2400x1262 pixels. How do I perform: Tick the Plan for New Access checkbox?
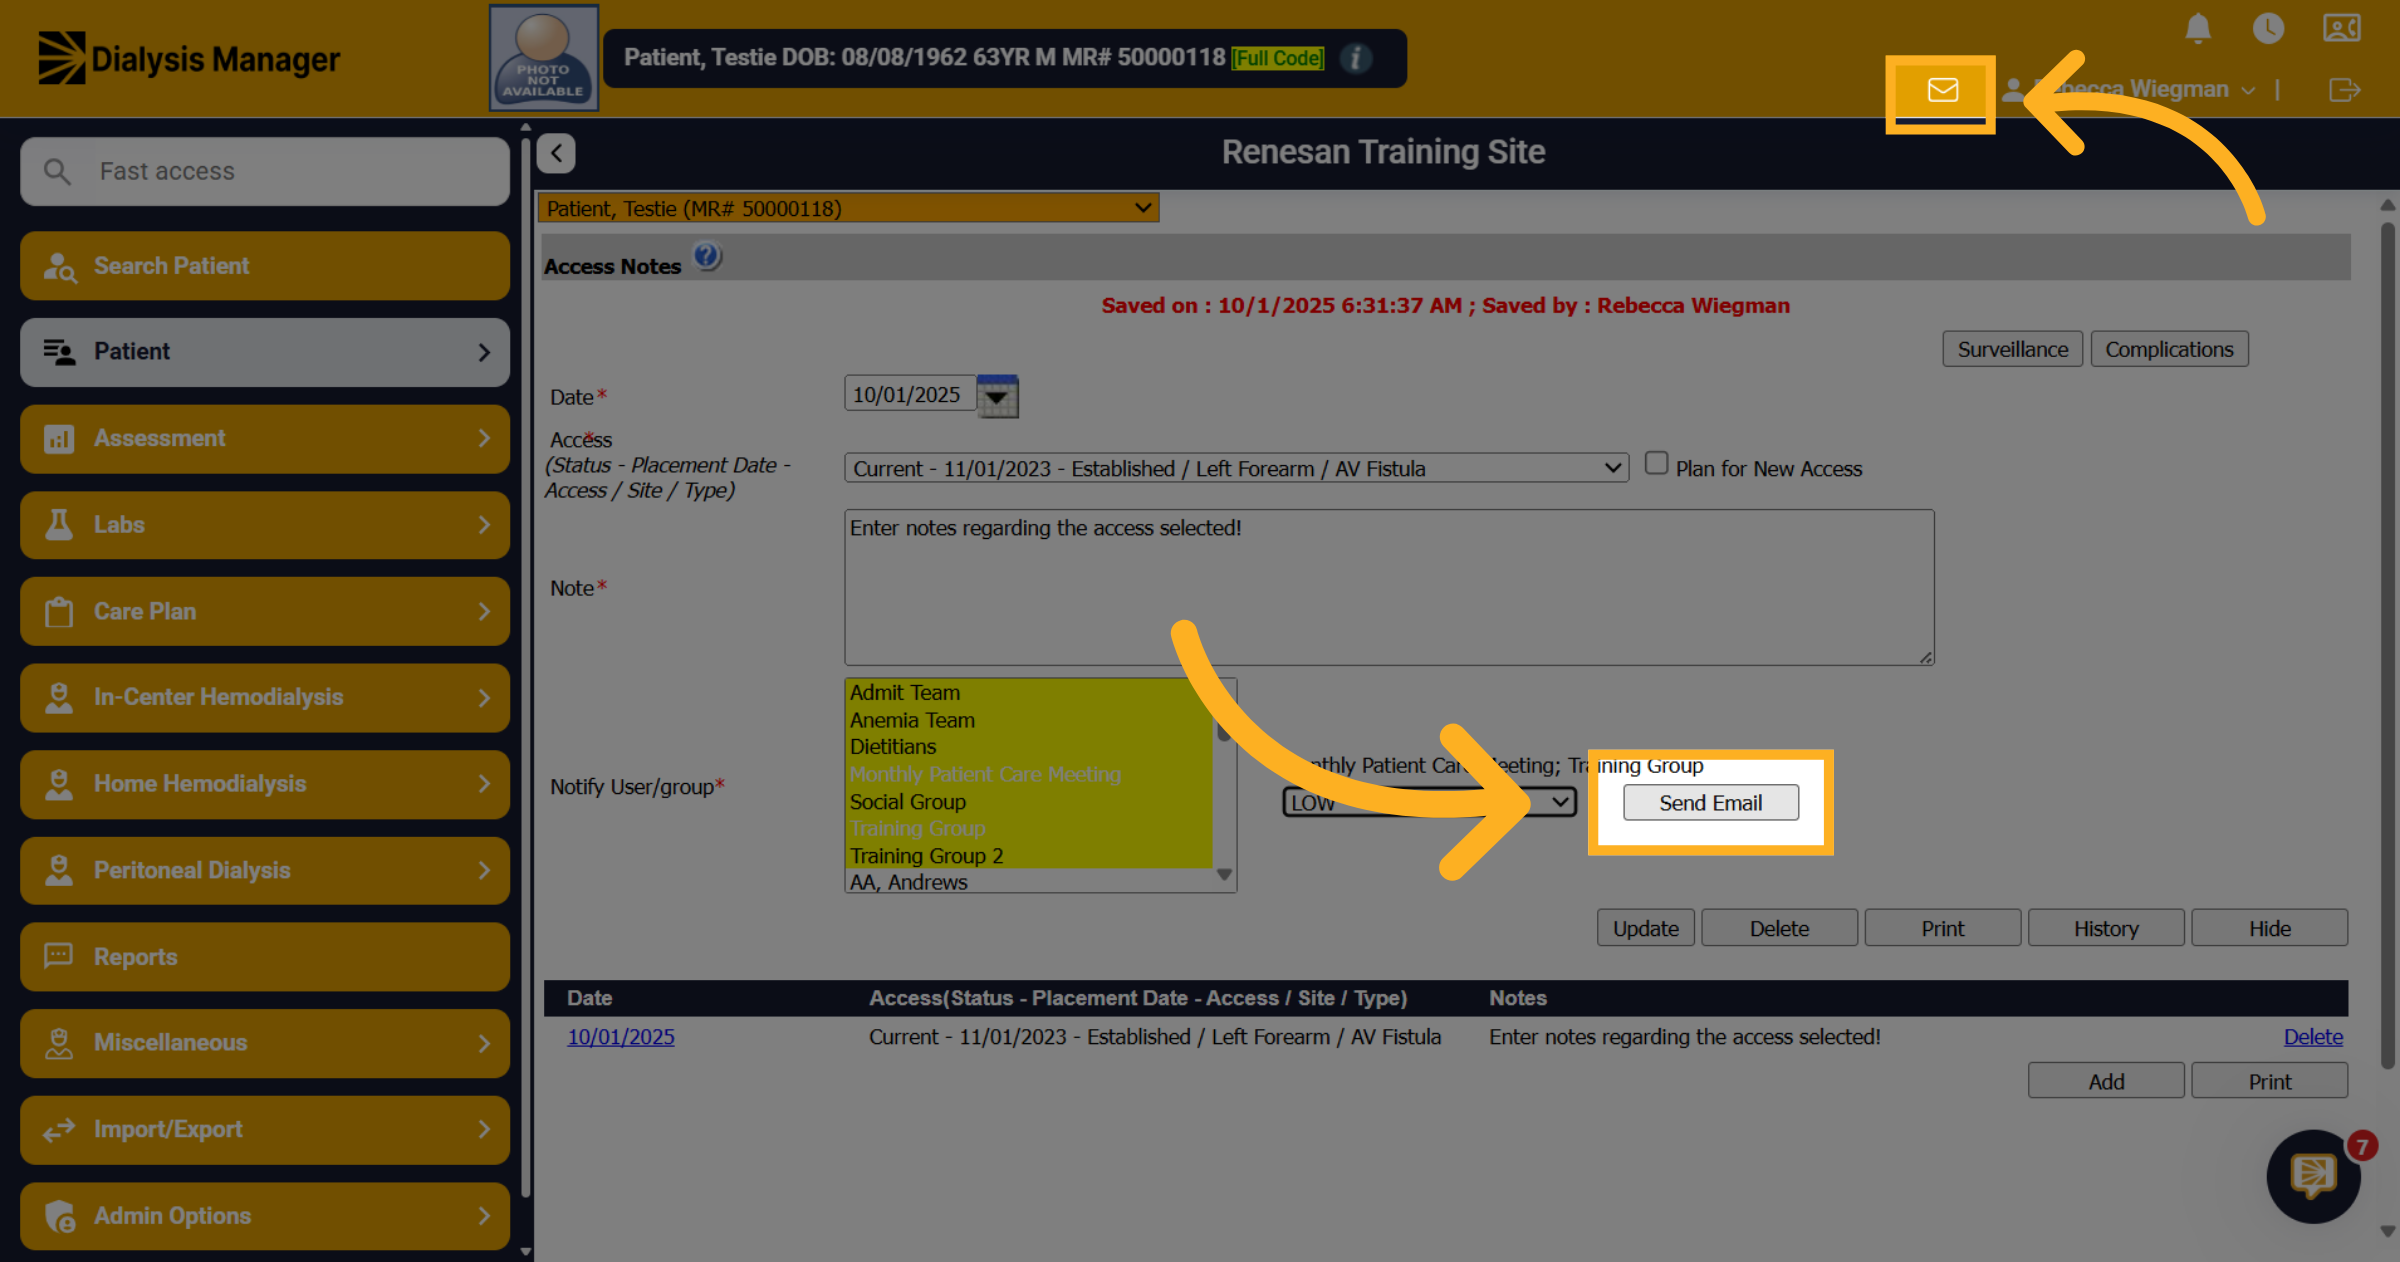coord(1656,463)
